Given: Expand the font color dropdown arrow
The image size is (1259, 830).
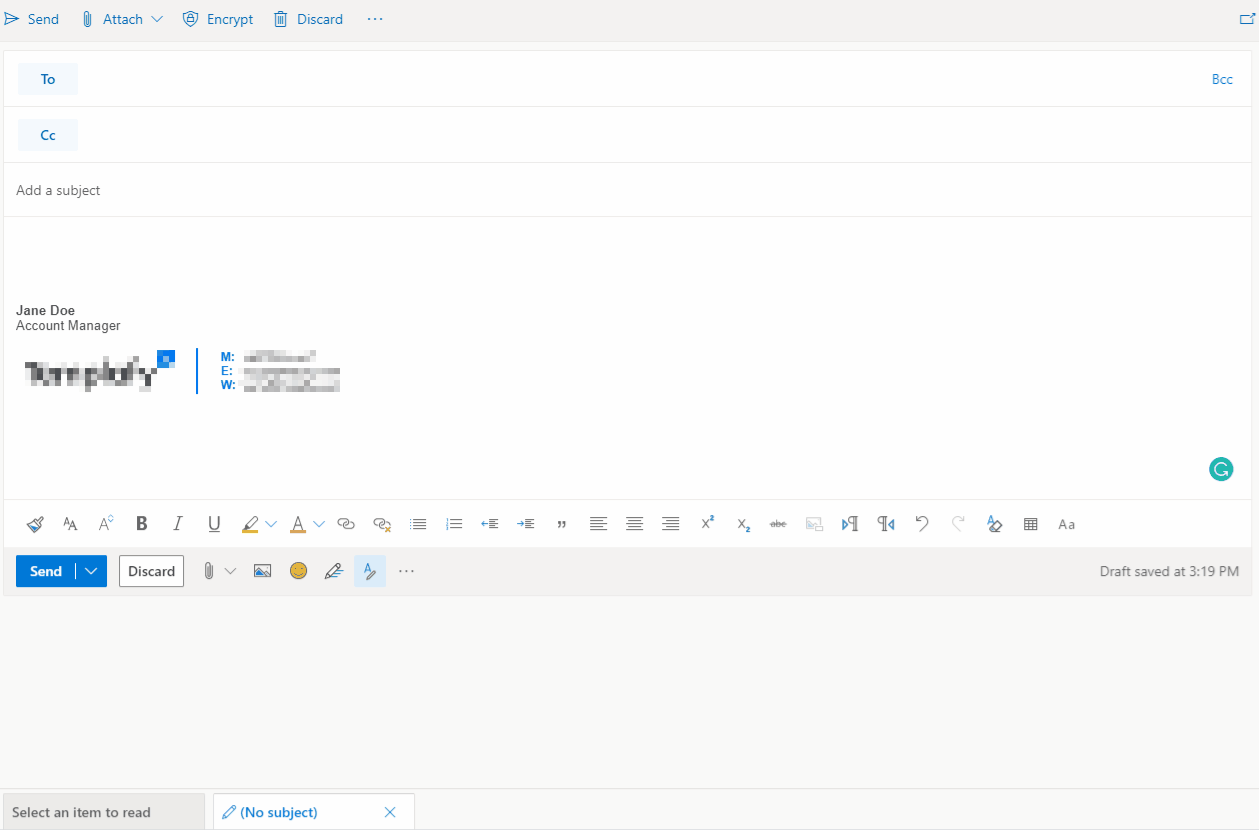Looking at the screenshot, I should [x=319, y=524].
